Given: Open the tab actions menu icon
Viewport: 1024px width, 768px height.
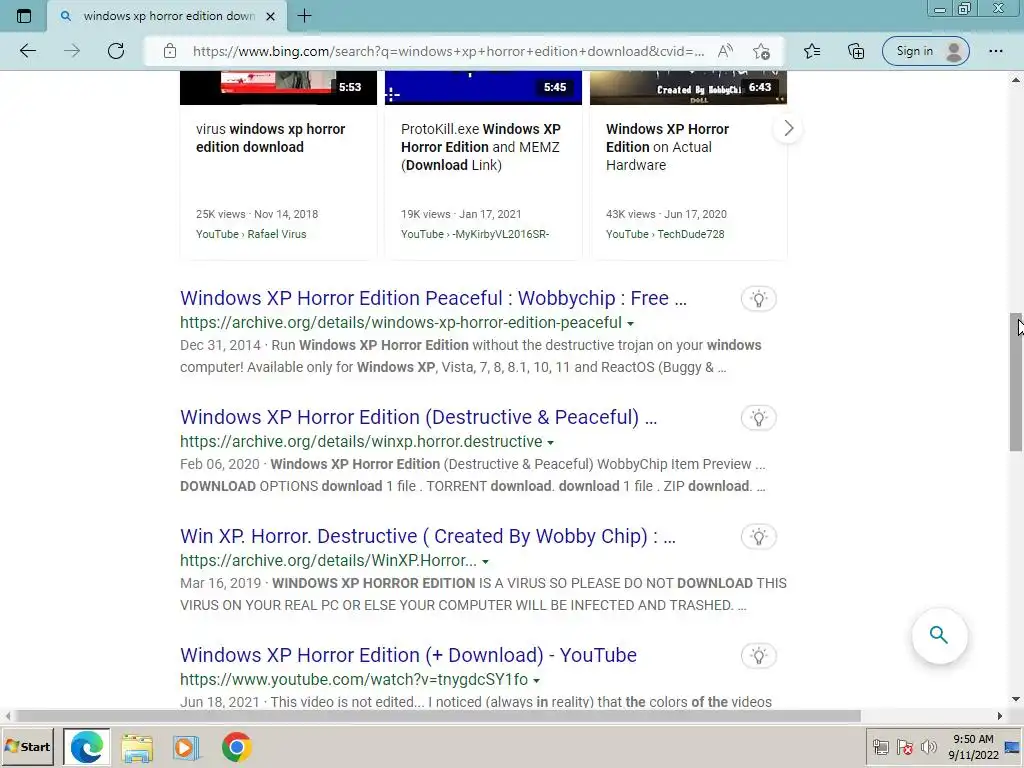Looking at the screenshot, I should coord(24,16).
